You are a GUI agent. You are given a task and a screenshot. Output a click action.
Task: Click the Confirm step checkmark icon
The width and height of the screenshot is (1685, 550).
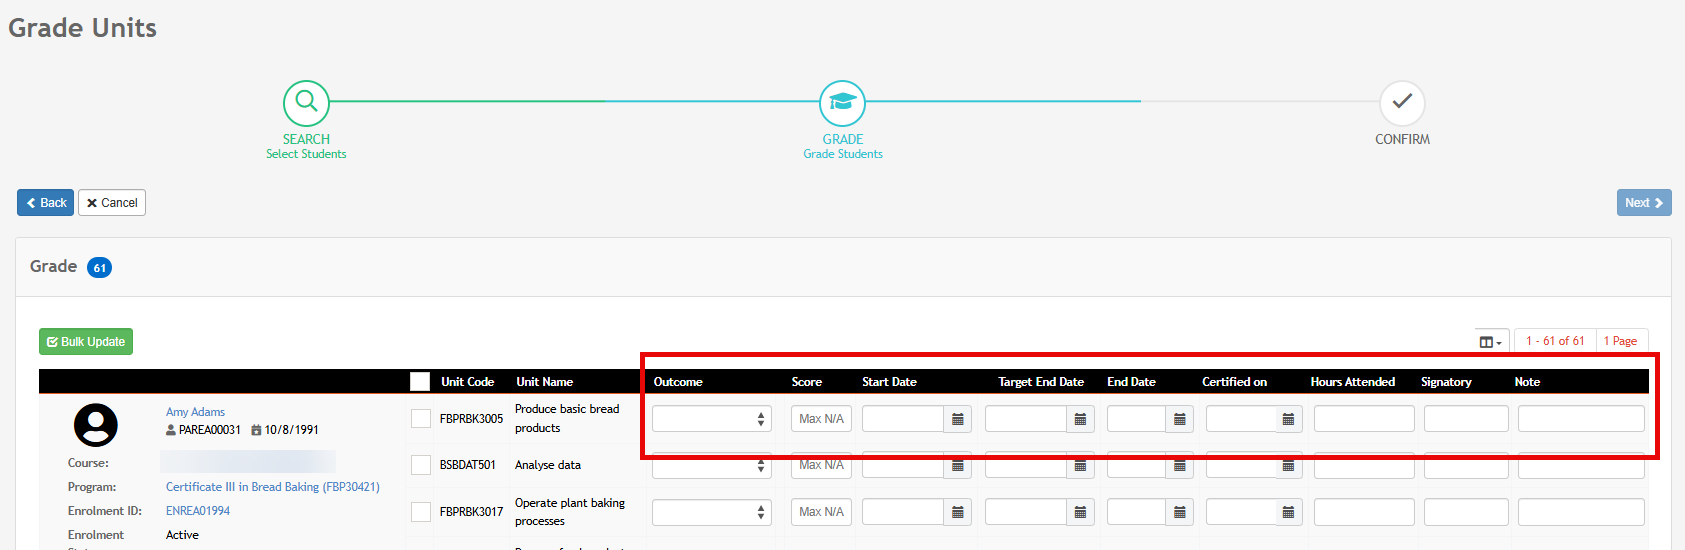(1402, 102)
